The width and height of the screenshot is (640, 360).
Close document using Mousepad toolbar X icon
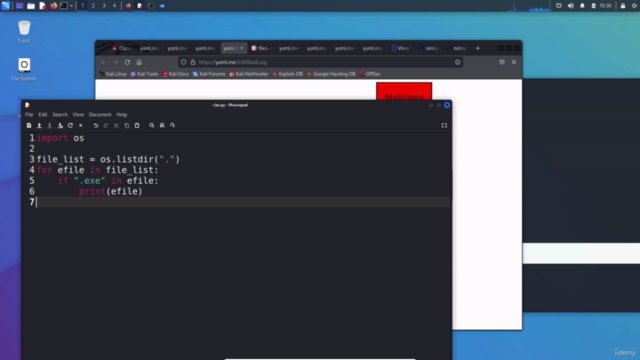(80, 125)
